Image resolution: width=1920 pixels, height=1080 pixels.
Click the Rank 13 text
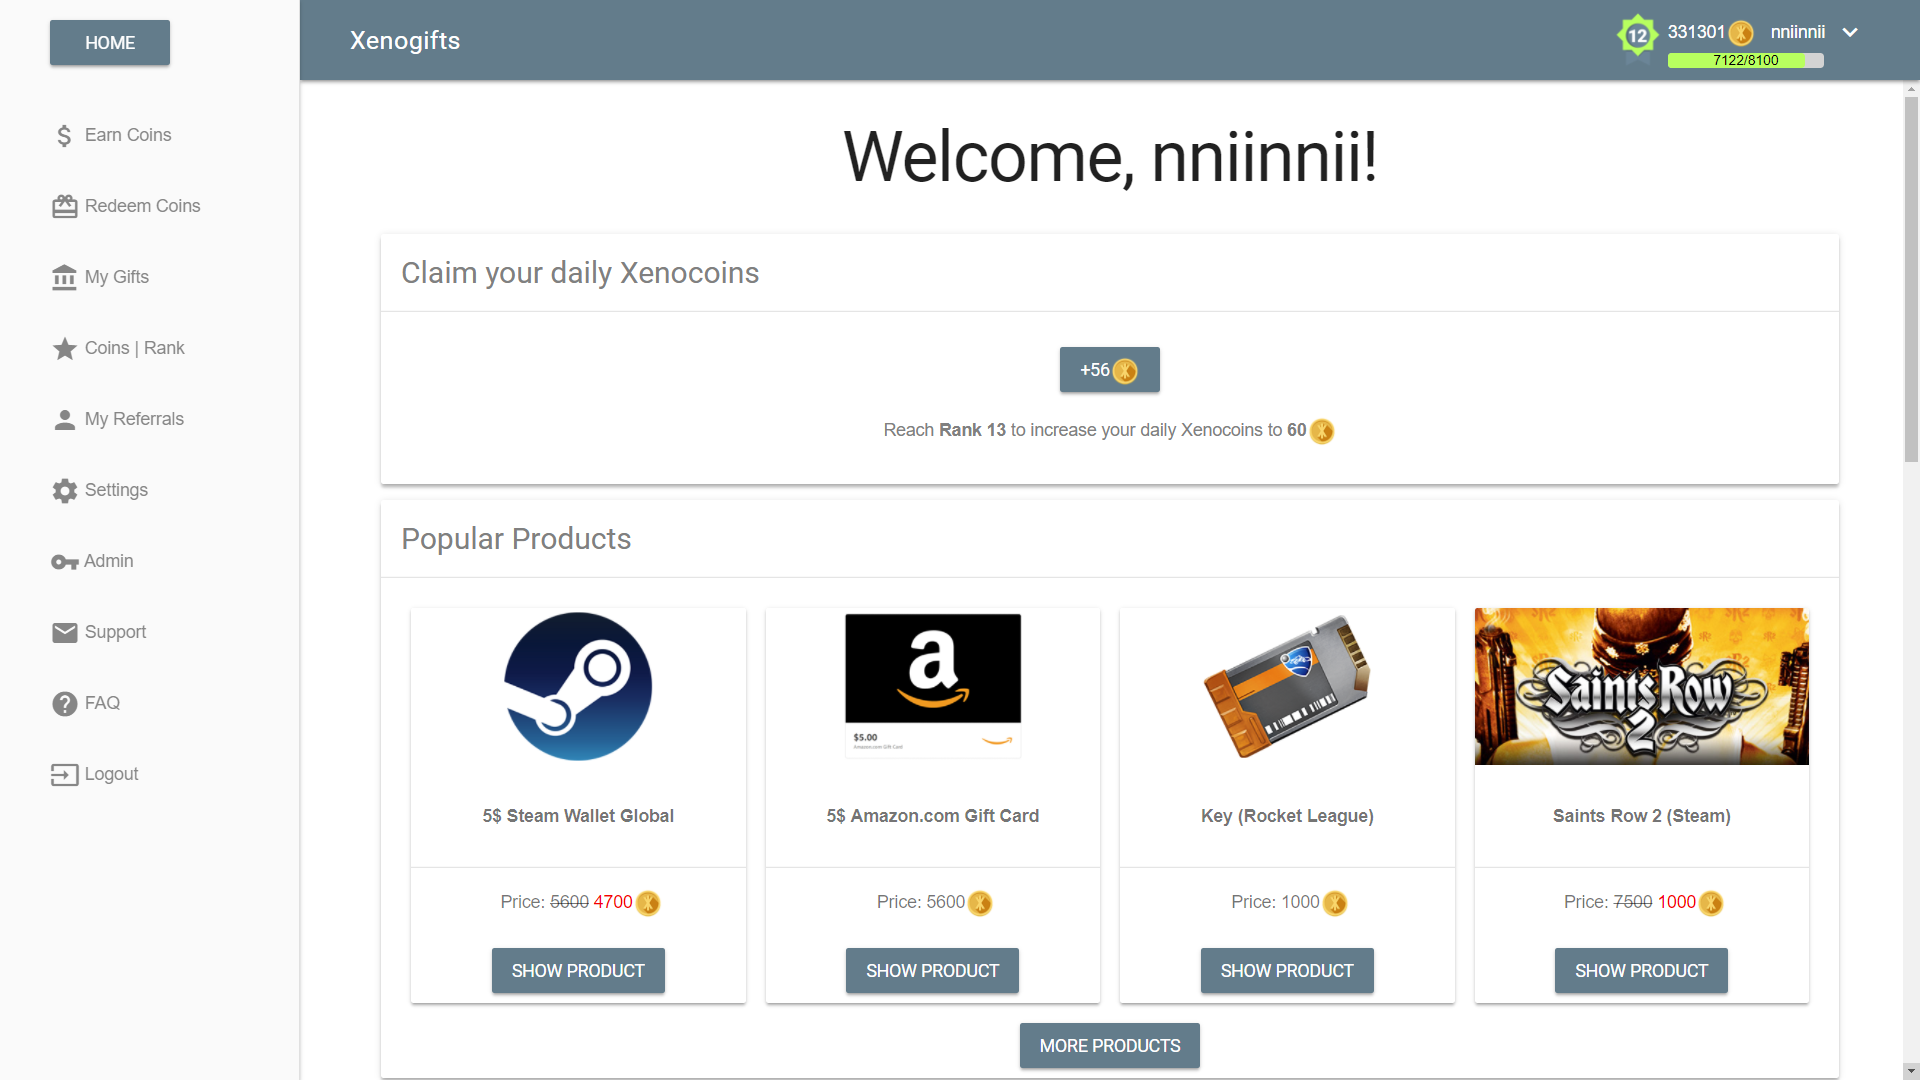972,430
